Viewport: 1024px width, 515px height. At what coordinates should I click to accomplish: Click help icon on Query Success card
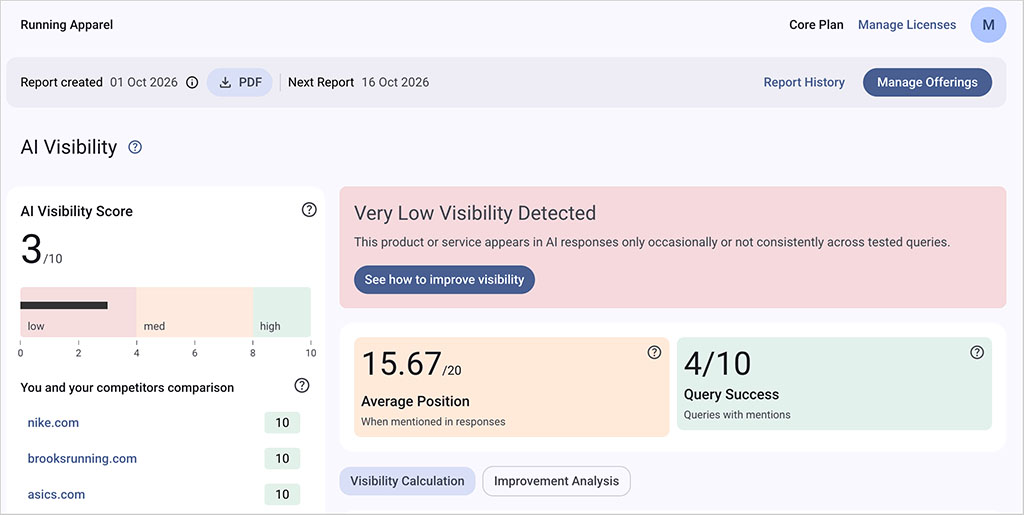pos(976,352)
